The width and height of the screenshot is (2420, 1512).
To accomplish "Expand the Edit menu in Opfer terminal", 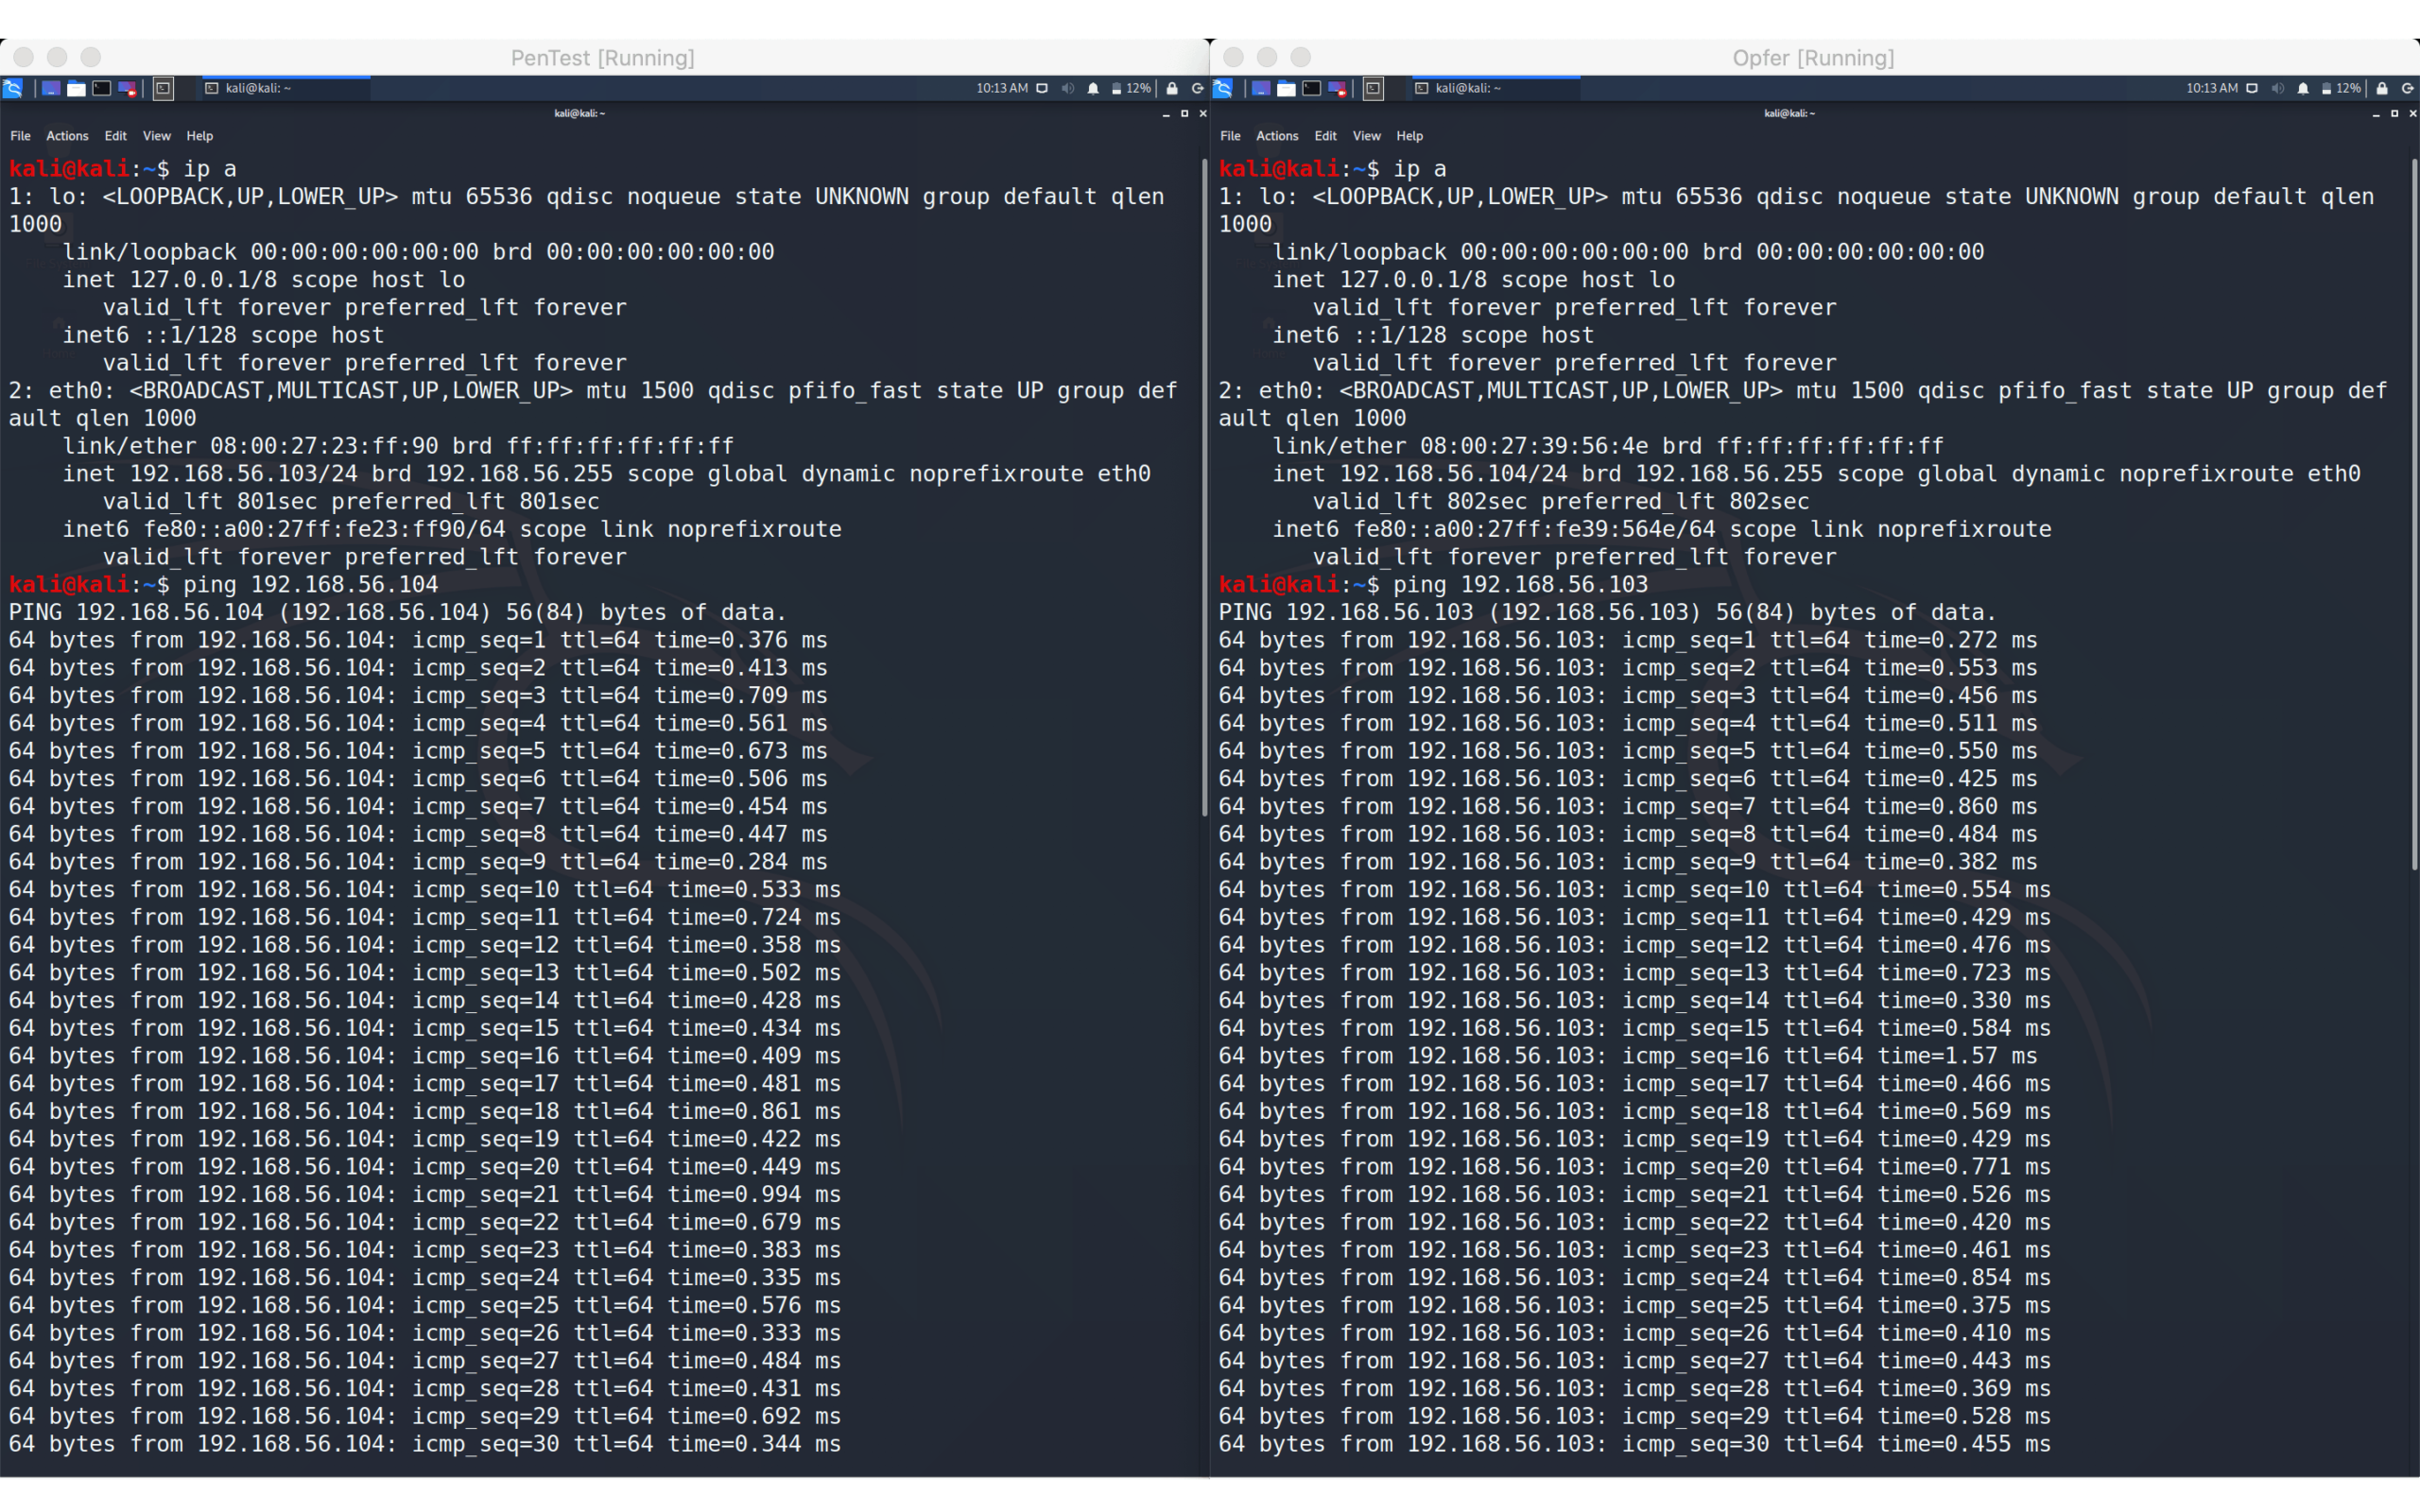I will point(1326,136).
